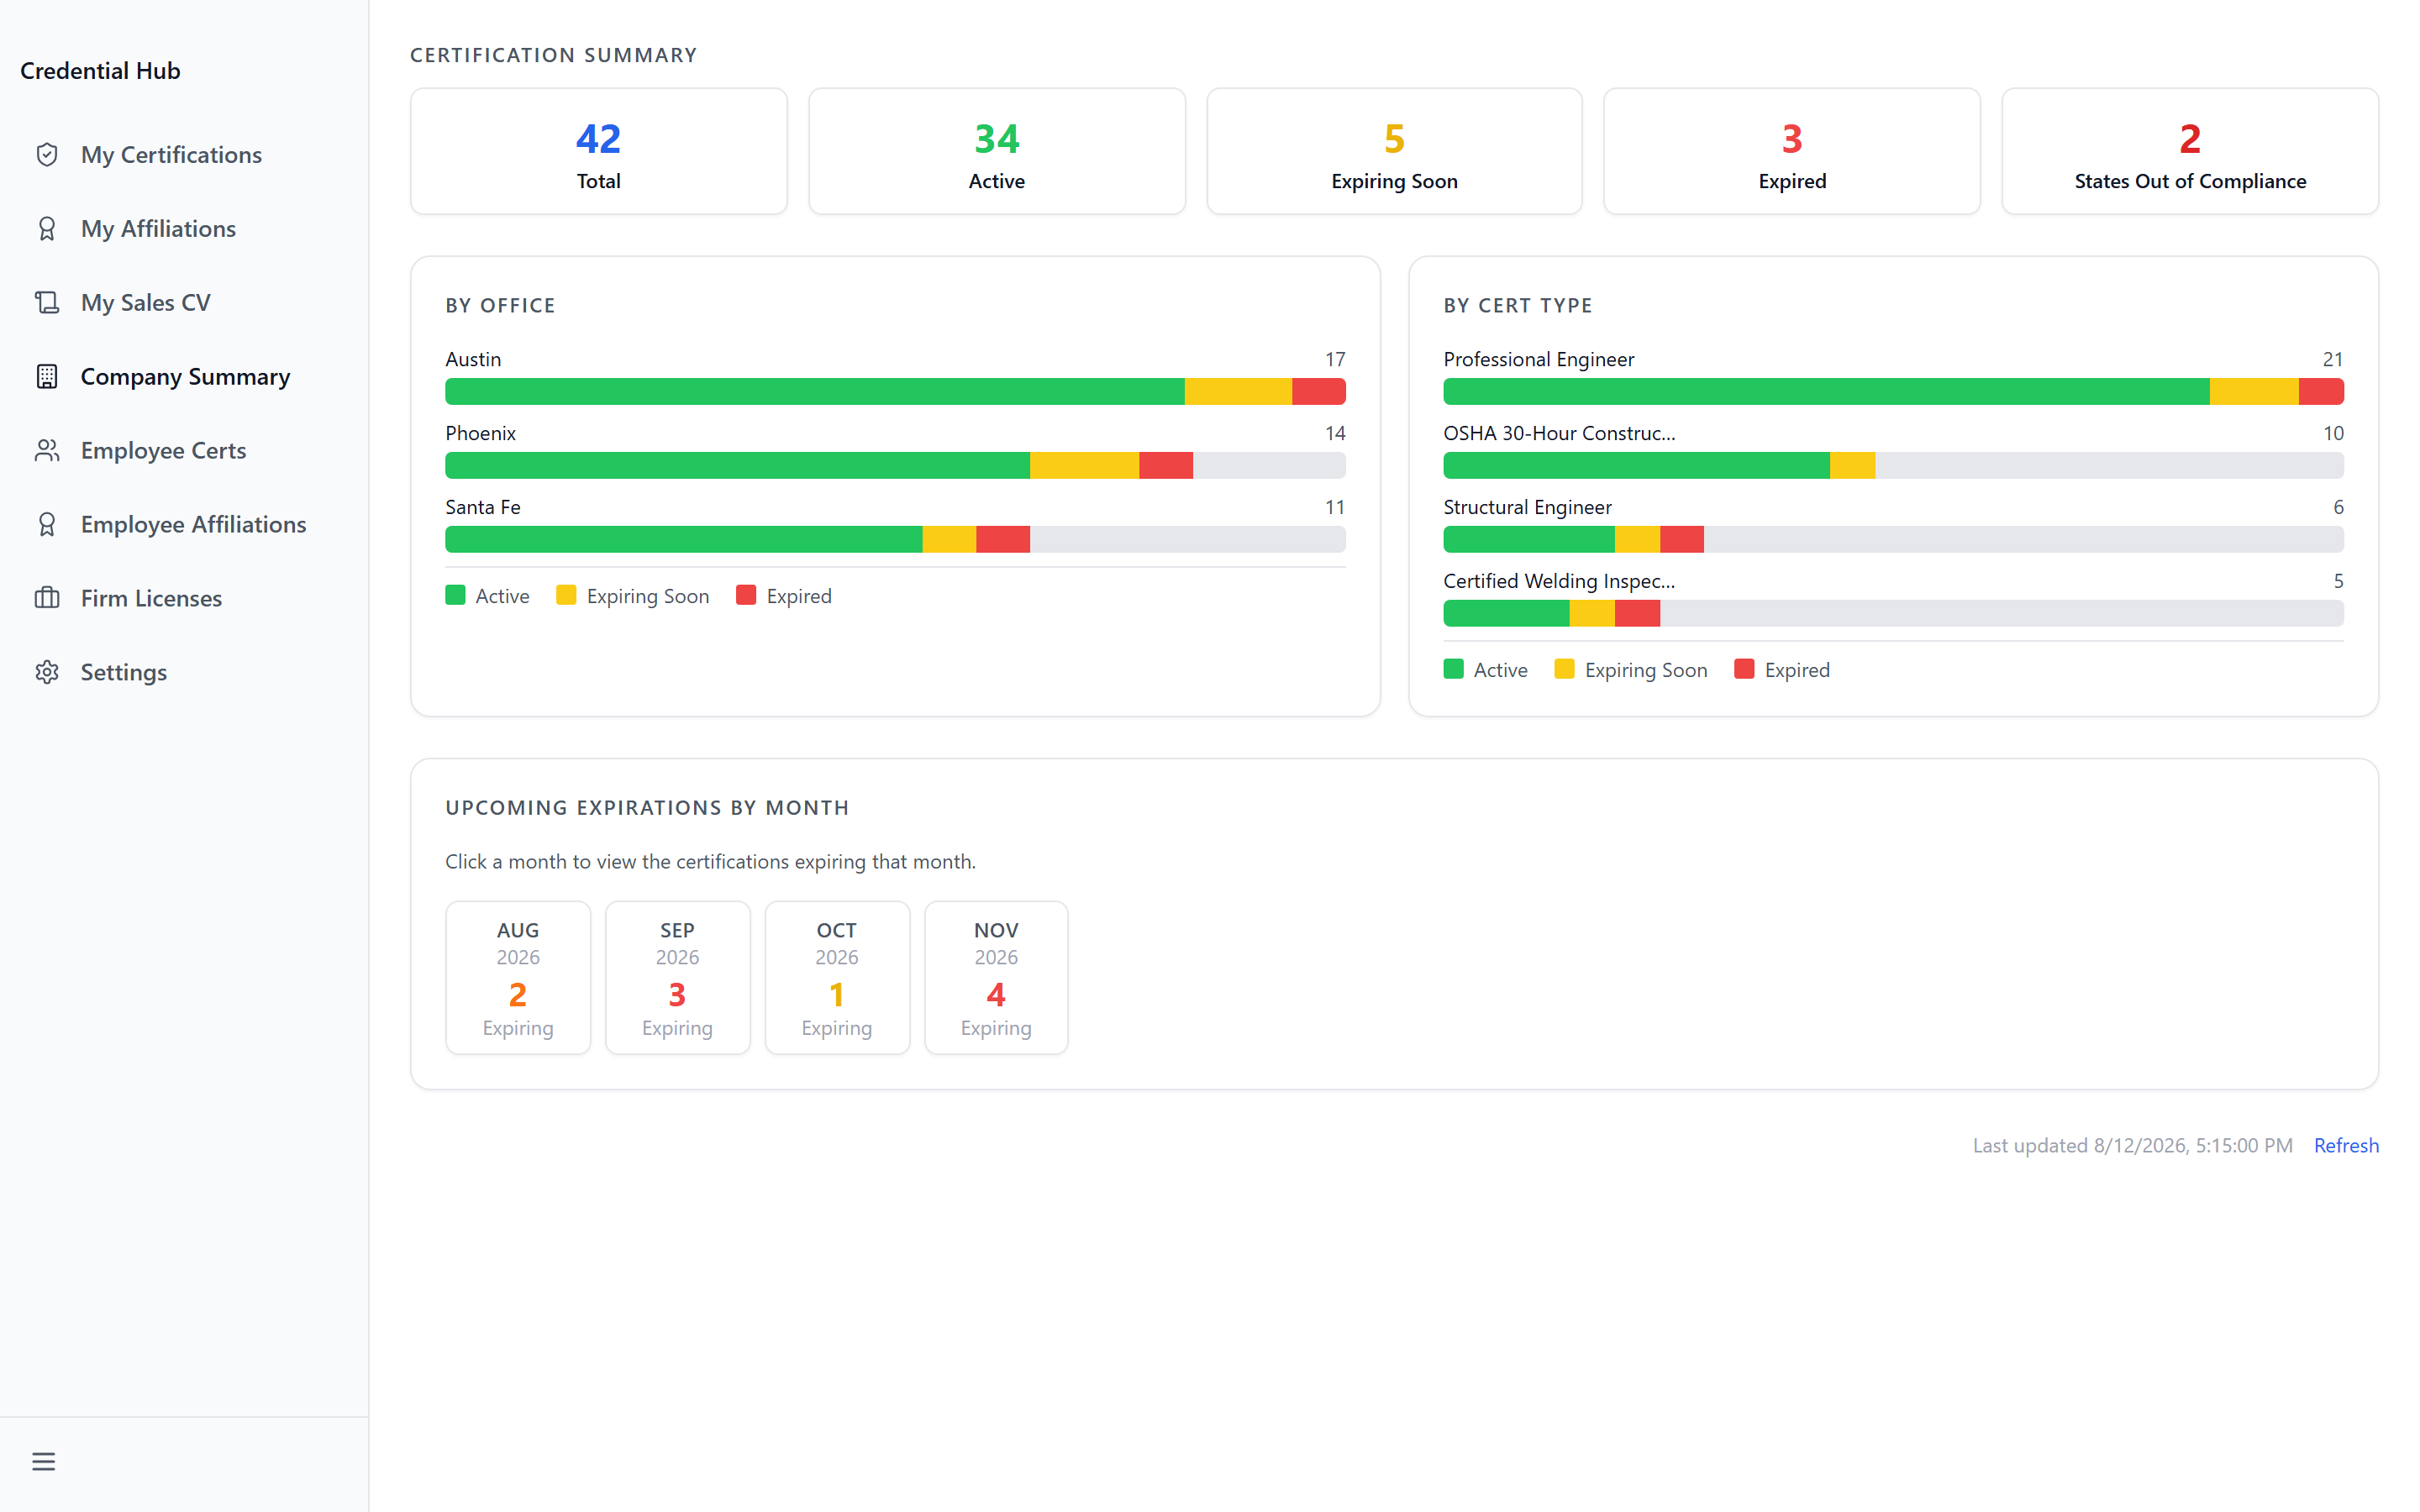Click the briefcase icon beside Firm Licenses
This screenshot has width=2420, height=1512.
coord(47,598)
